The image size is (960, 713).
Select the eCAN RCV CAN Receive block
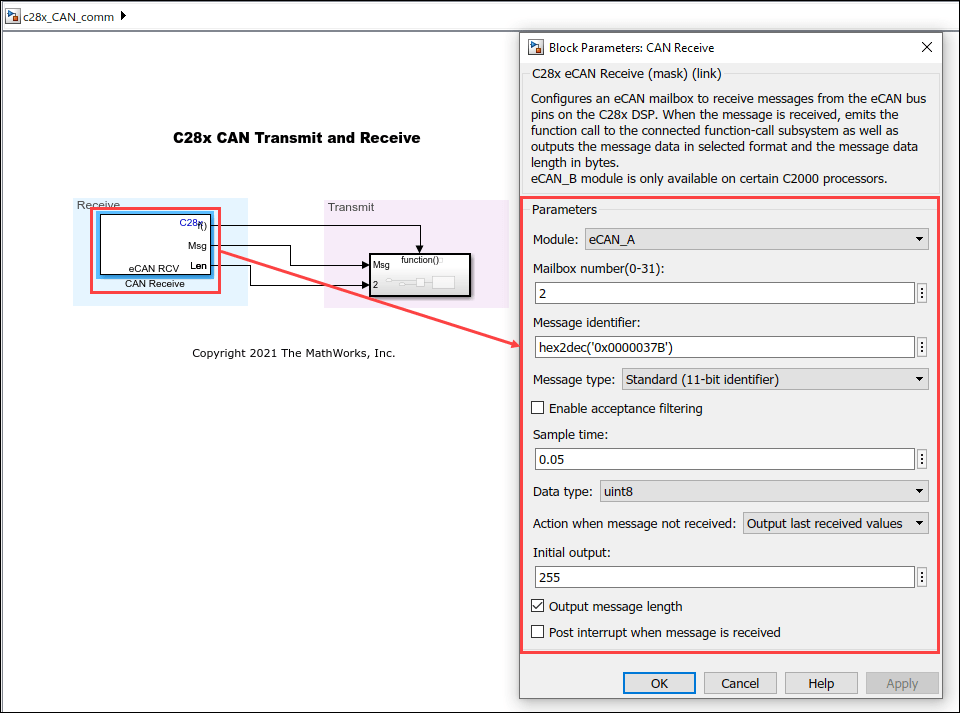[x=154, y=244]
